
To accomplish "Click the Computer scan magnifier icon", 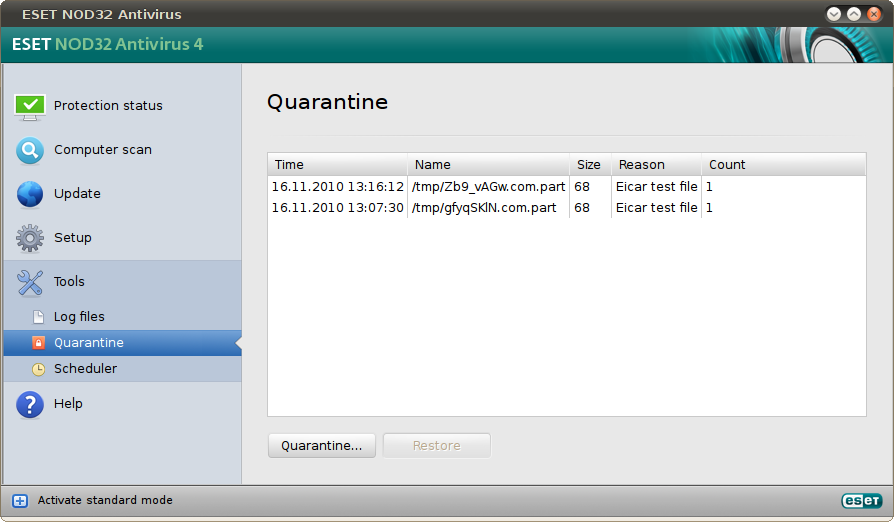I will tap(30, 151).
